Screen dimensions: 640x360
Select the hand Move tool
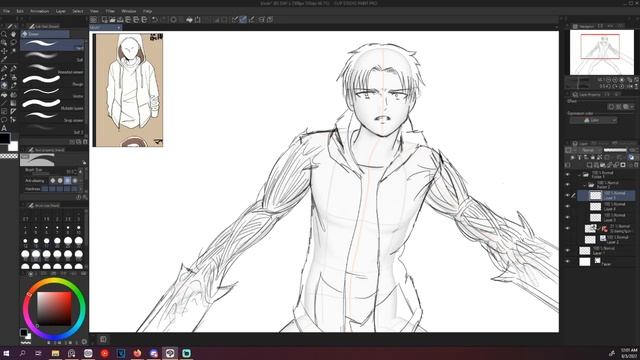tap(13, 34)
